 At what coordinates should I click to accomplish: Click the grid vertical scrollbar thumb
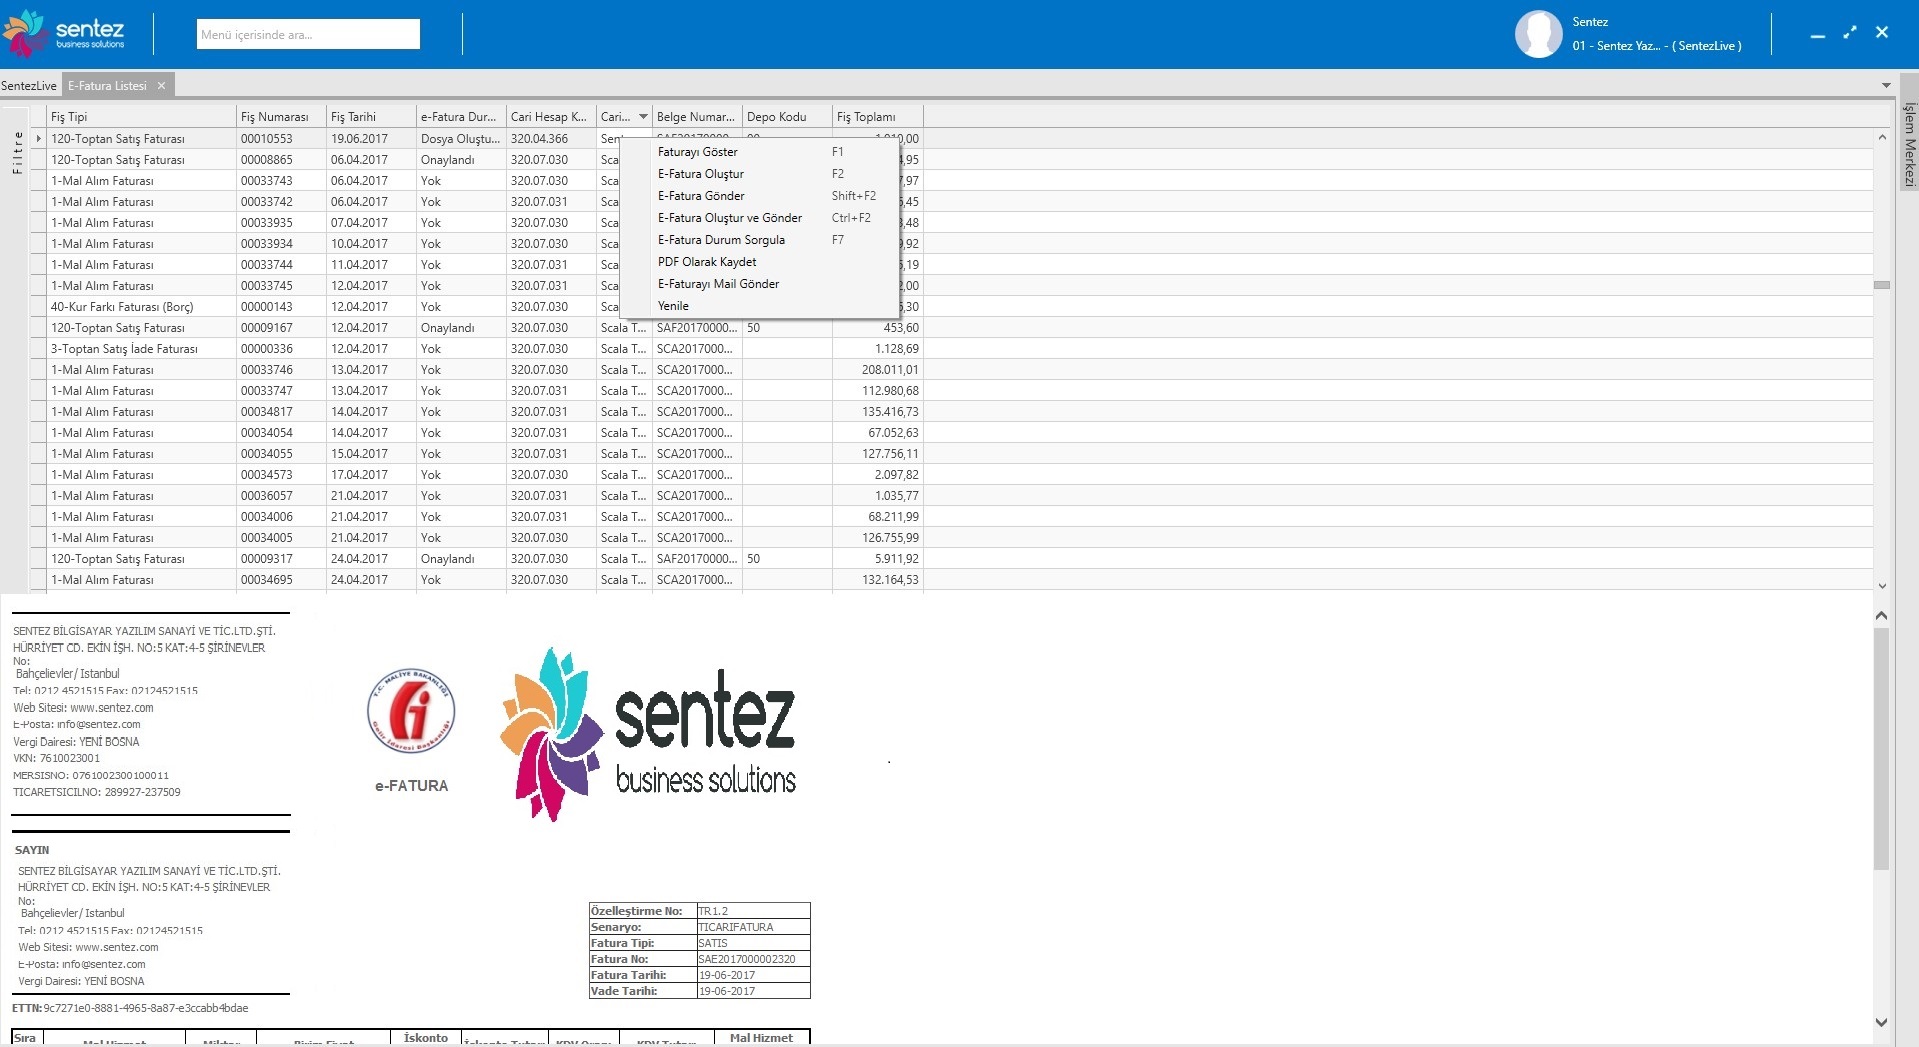(1882, 285)
